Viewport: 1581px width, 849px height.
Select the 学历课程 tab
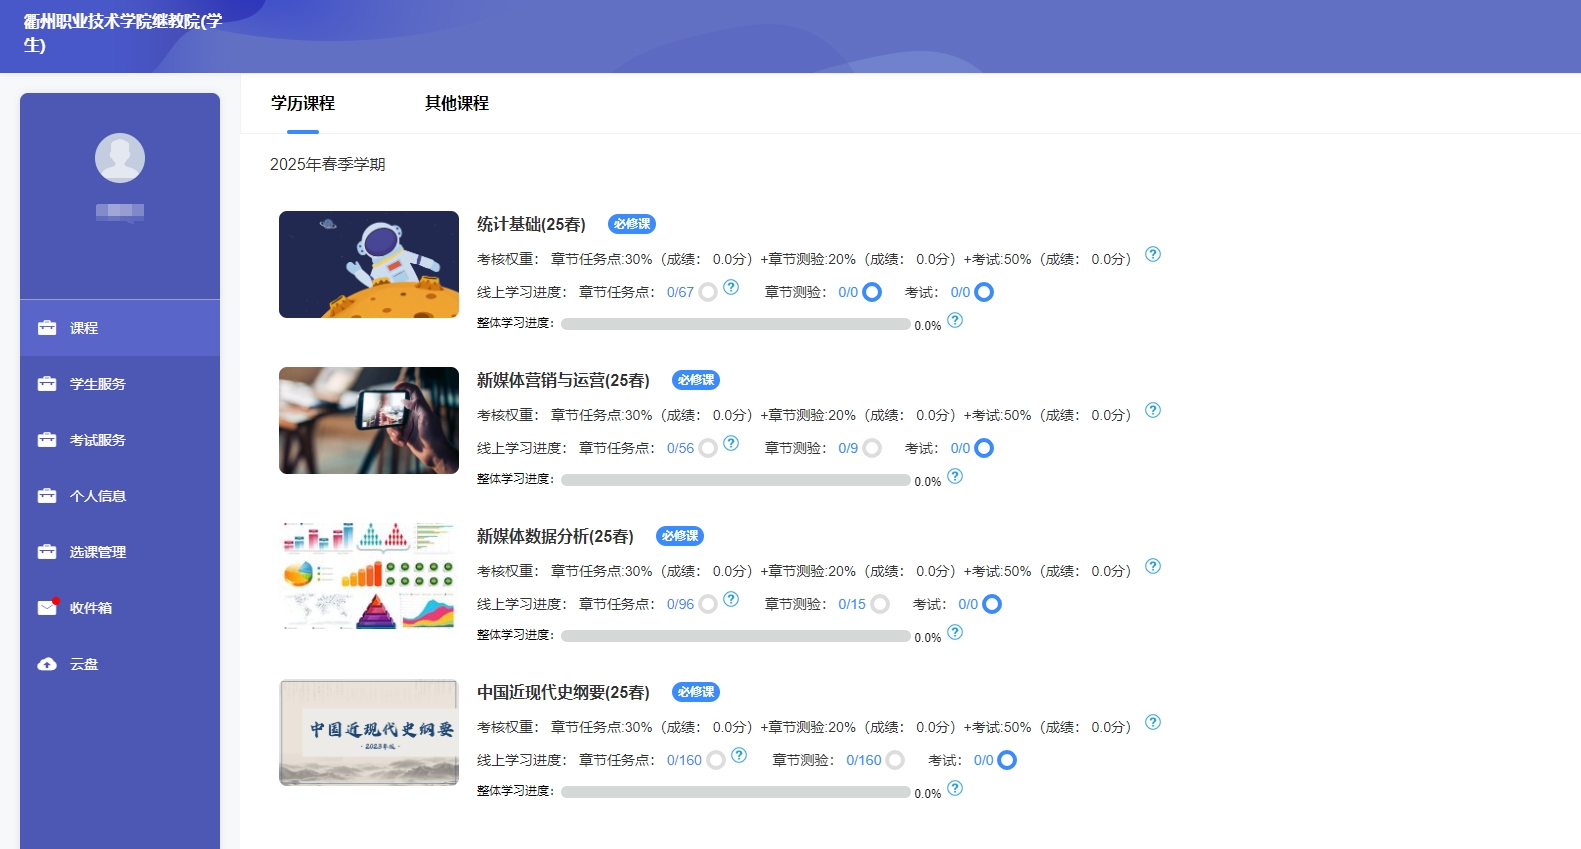(302, 103)
